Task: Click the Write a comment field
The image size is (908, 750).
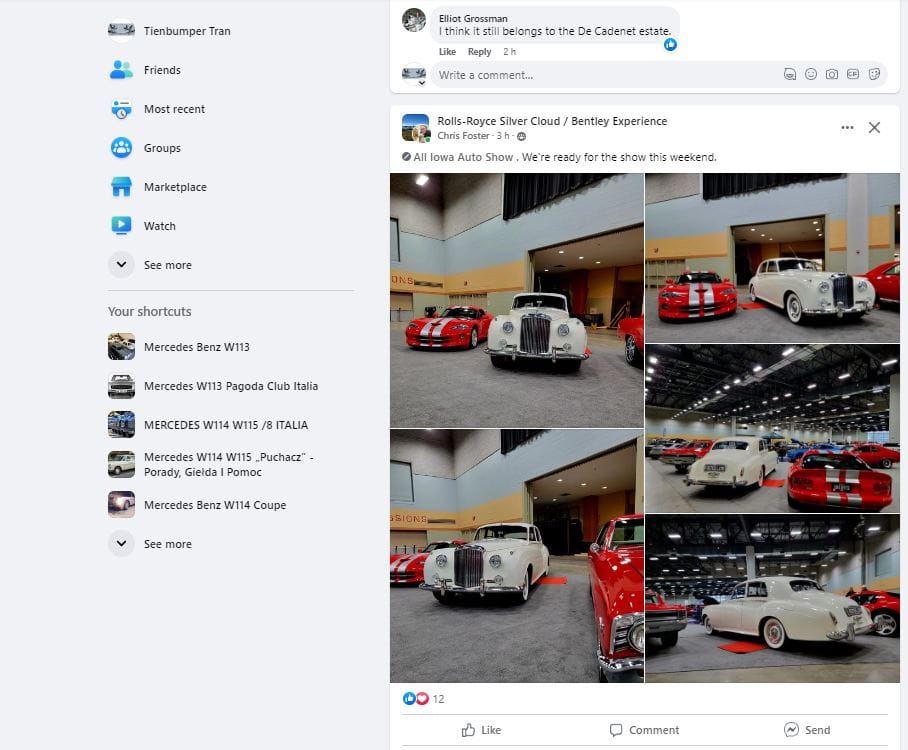Action: coord(600,75)
